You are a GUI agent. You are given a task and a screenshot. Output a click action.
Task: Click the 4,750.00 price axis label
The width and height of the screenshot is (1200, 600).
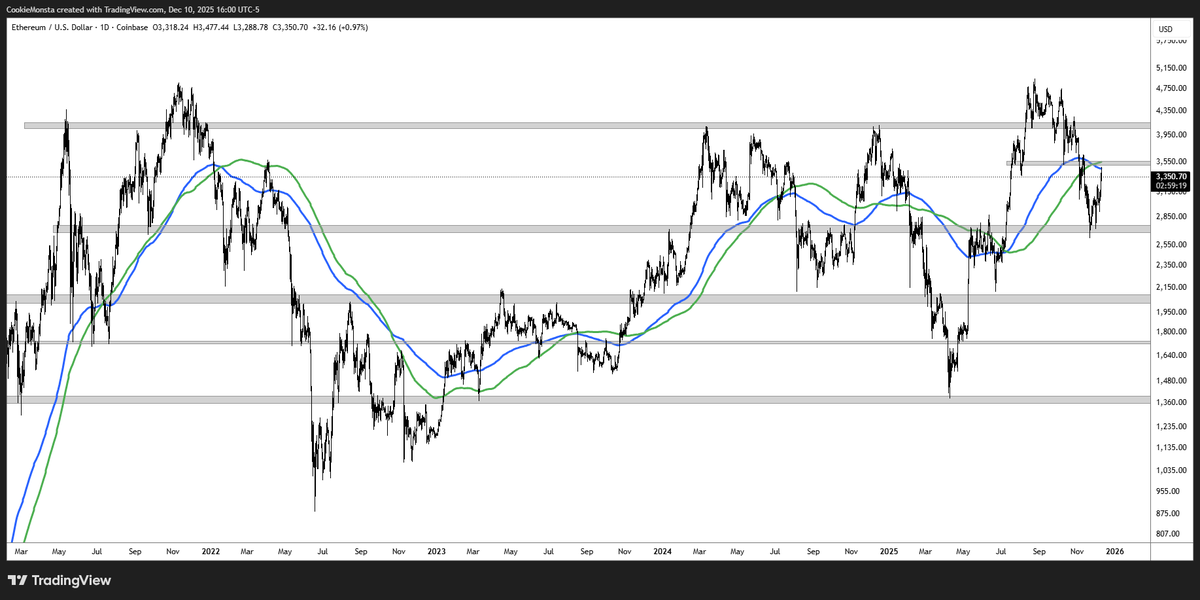1170,89
